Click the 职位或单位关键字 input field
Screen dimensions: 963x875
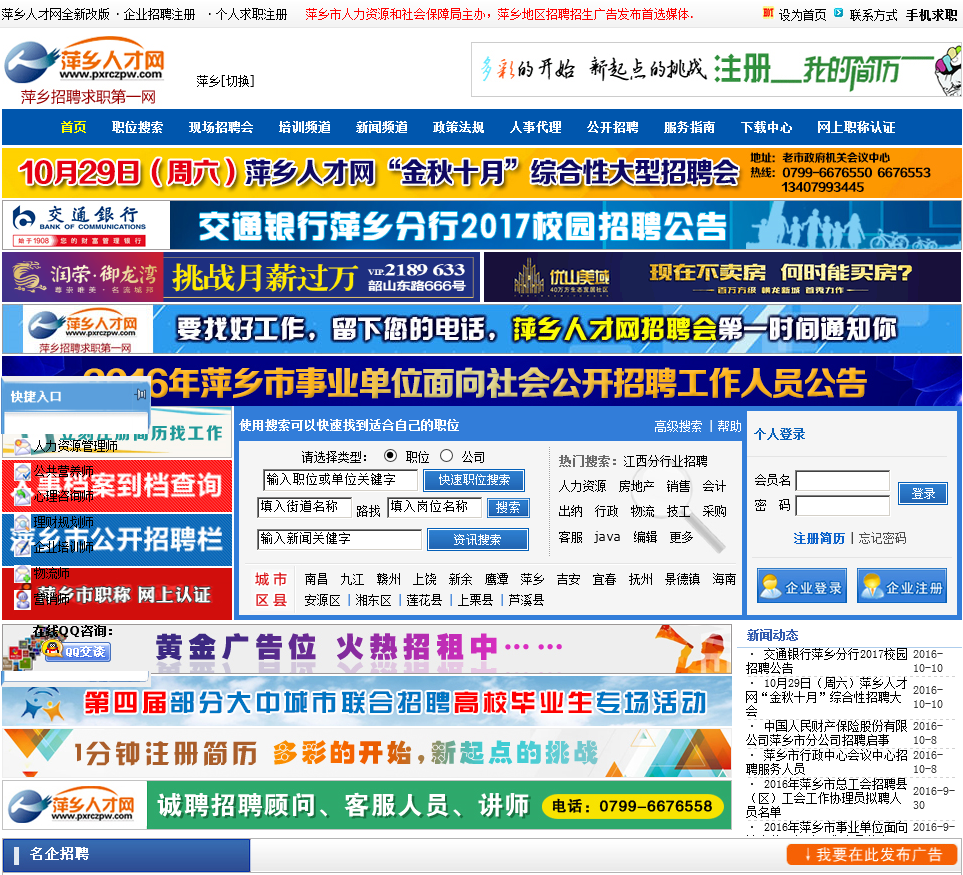[x=341, y=480]
